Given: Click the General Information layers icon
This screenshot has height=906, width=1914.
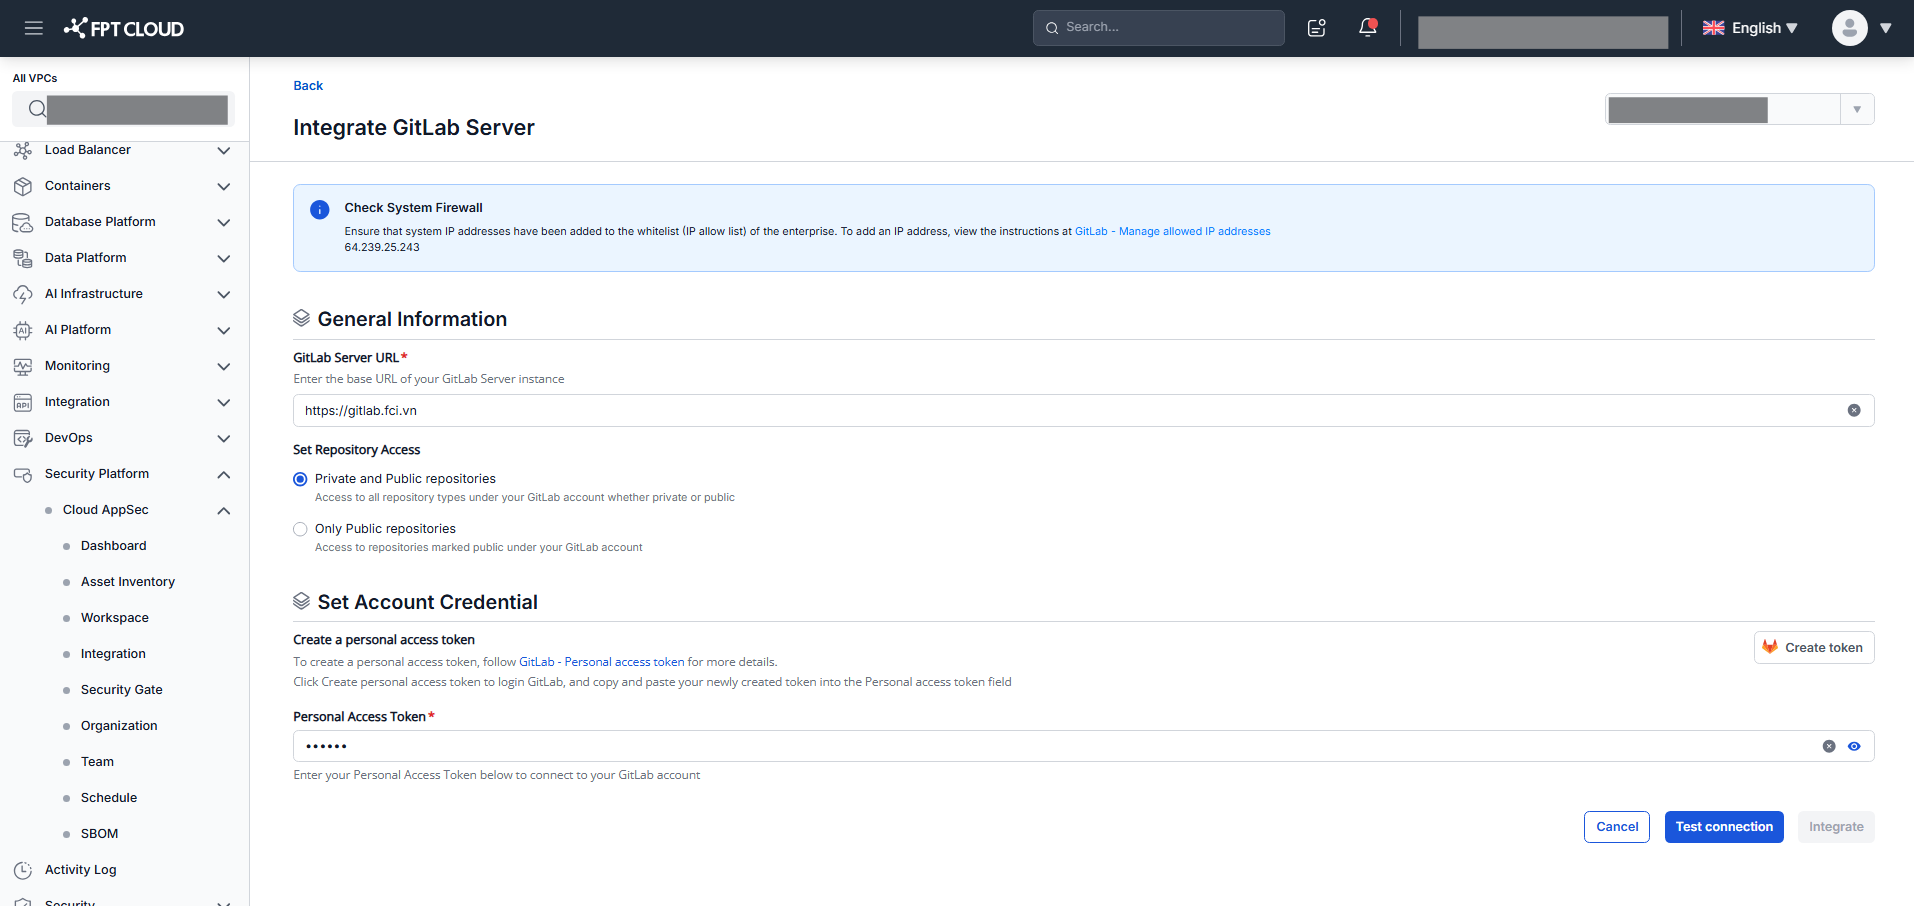Looking at the screenshot, I should [x=301, y=318].
